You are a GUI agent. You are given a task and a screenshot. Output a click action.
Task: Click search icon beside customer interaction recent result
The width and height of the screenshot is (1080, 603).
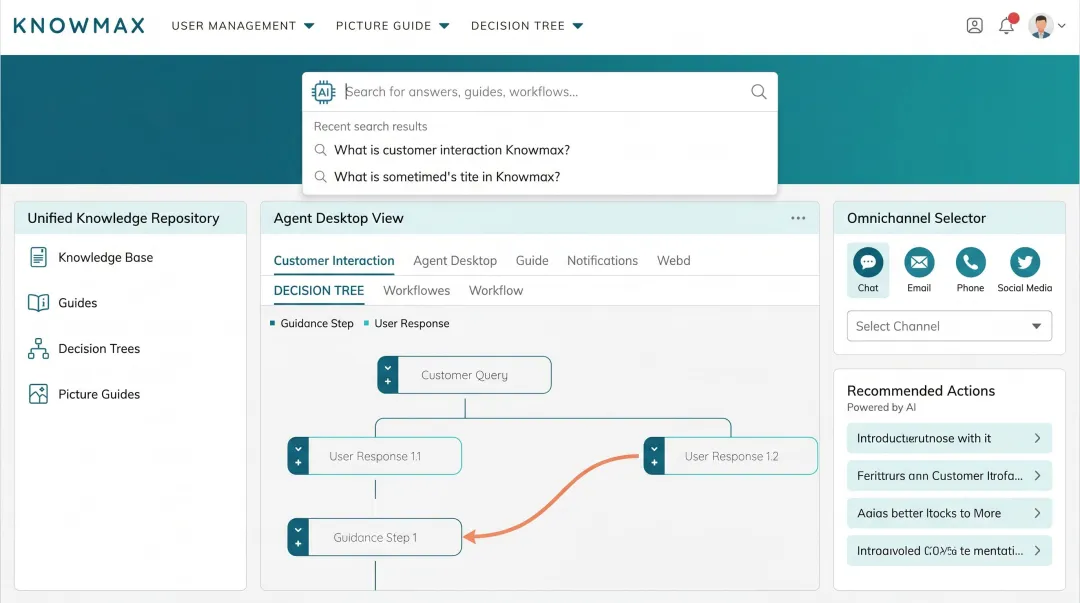click(x=320, y=150)
